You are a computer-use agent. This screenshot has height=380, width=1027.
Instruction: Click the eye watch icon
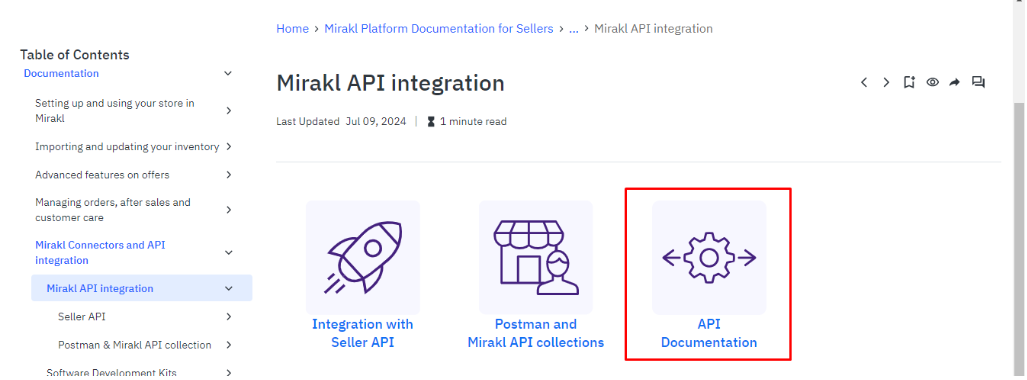pos(933,83)
